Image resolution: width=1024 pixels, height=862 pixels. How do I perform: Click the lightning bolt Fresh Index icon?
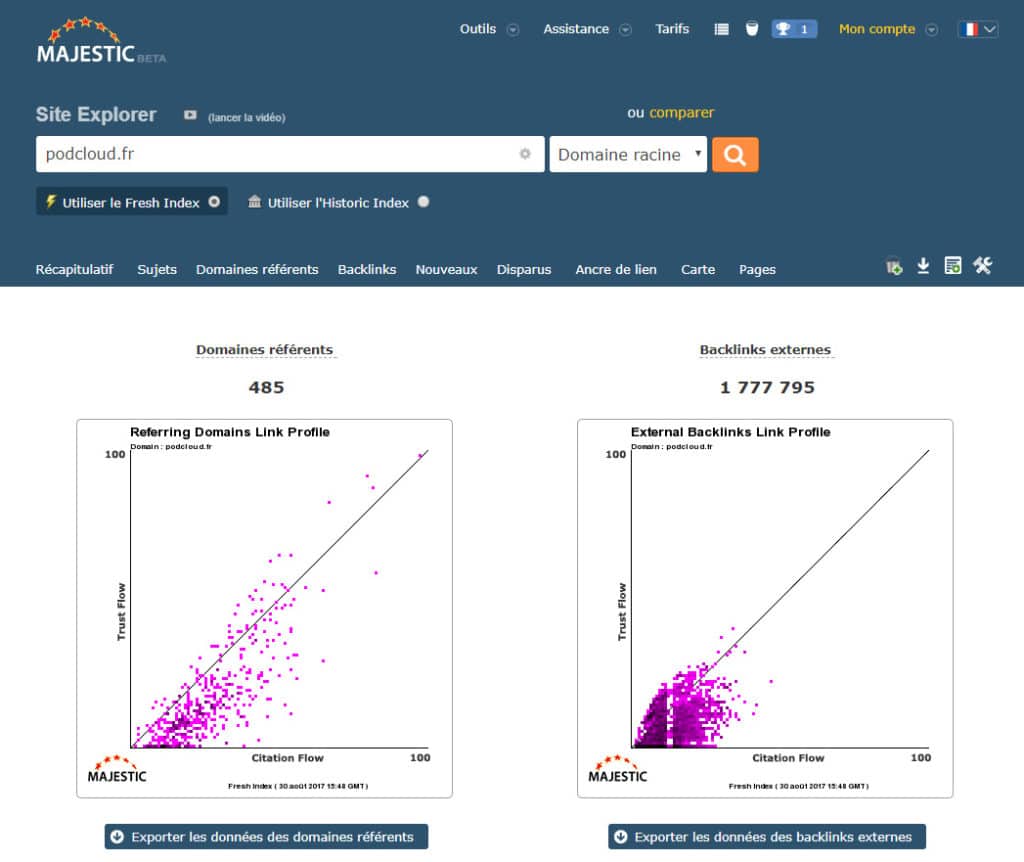click(50, 201)
